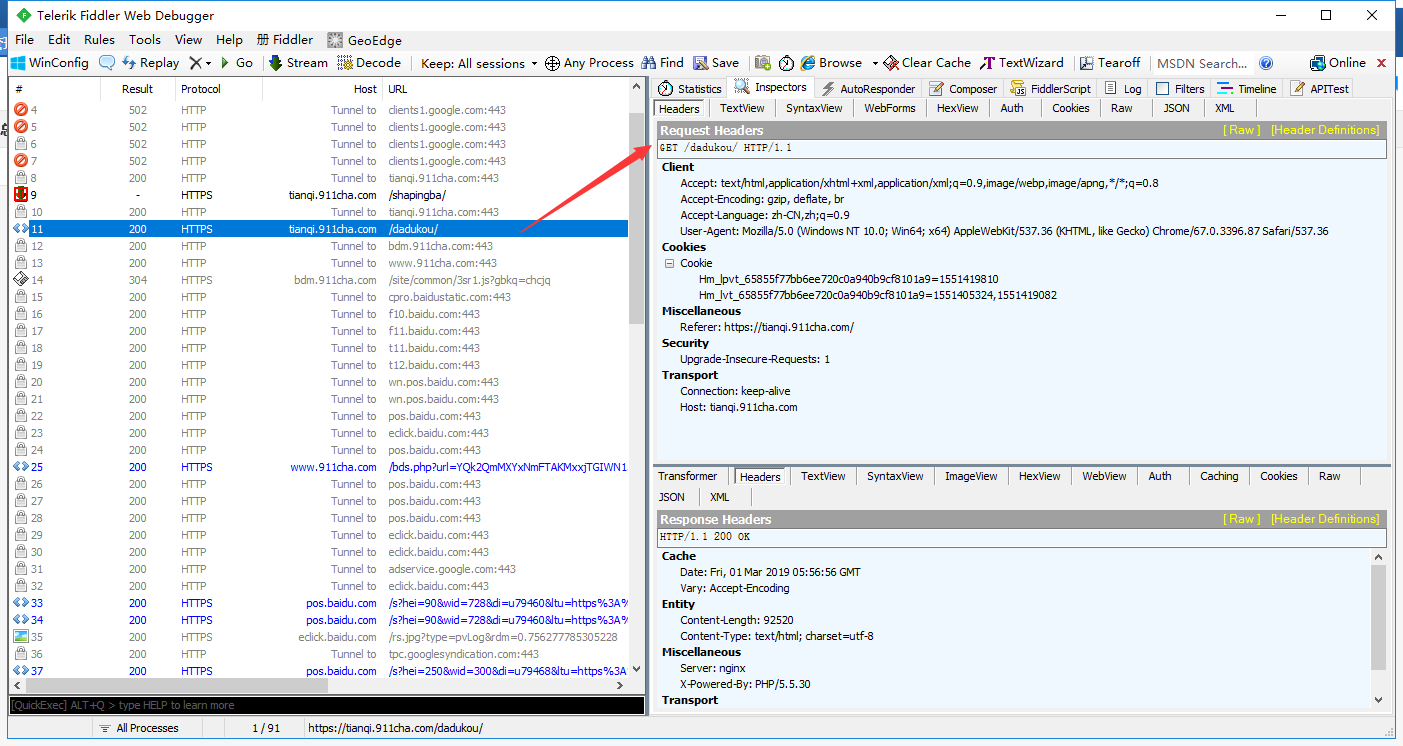This screenshot has height=746, width=1403.
Task: Click the Go icon to resume sessions
Action: 237,62
